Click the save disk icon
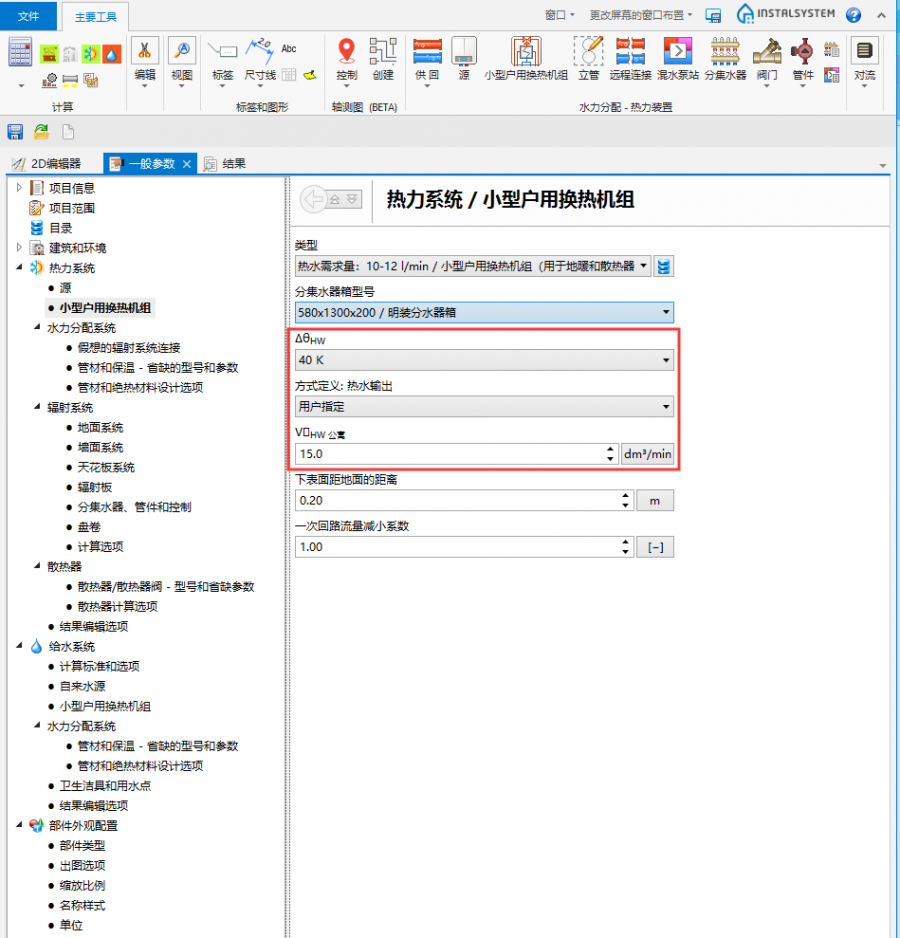The height and width of the screenshot is (938, 900). (15, 131)
